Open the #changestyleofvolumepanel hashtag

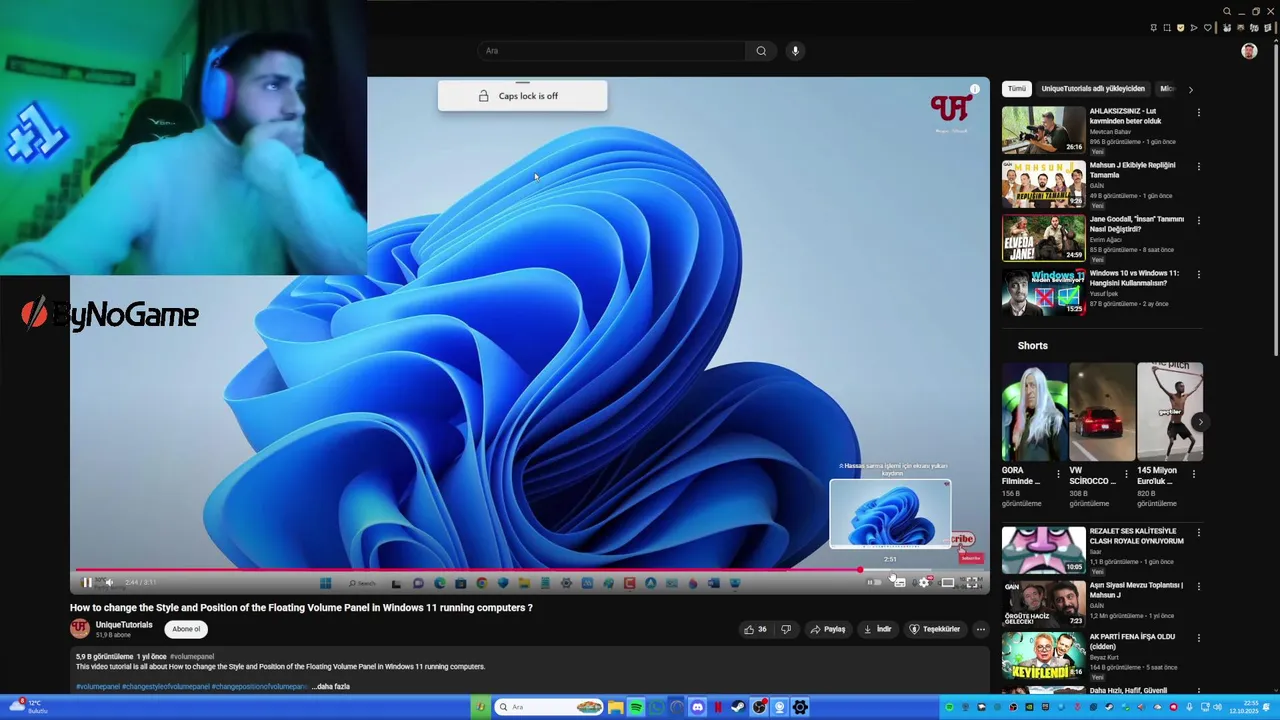166,687
